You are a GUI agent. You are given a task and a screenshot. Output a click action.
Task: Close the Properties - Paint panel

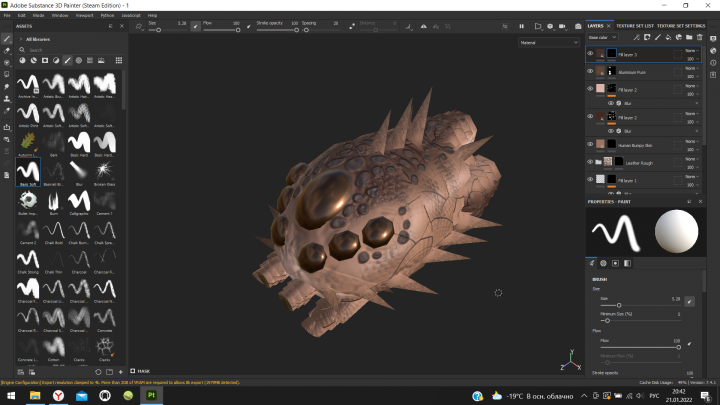point(700,202)
